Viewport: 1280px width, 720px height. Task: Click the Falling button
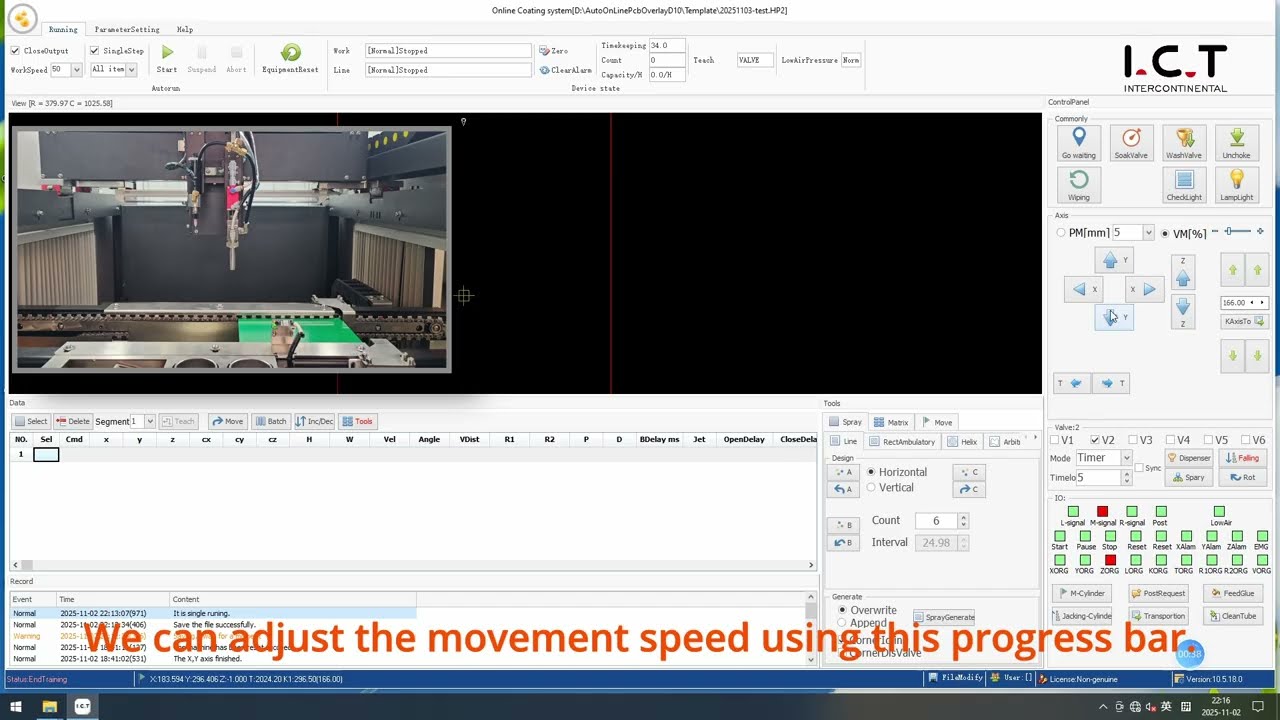coord(1242,458)
